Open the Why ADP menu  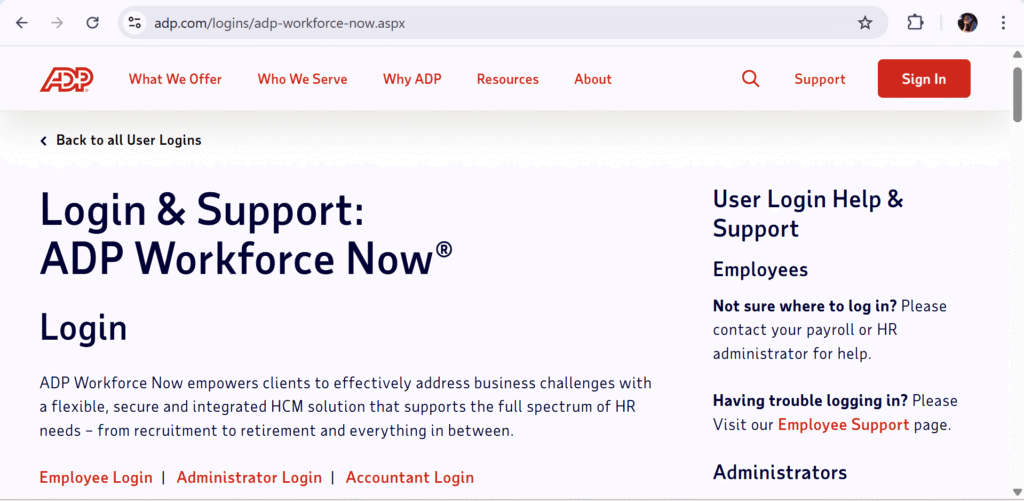click(x=412, y=79)
